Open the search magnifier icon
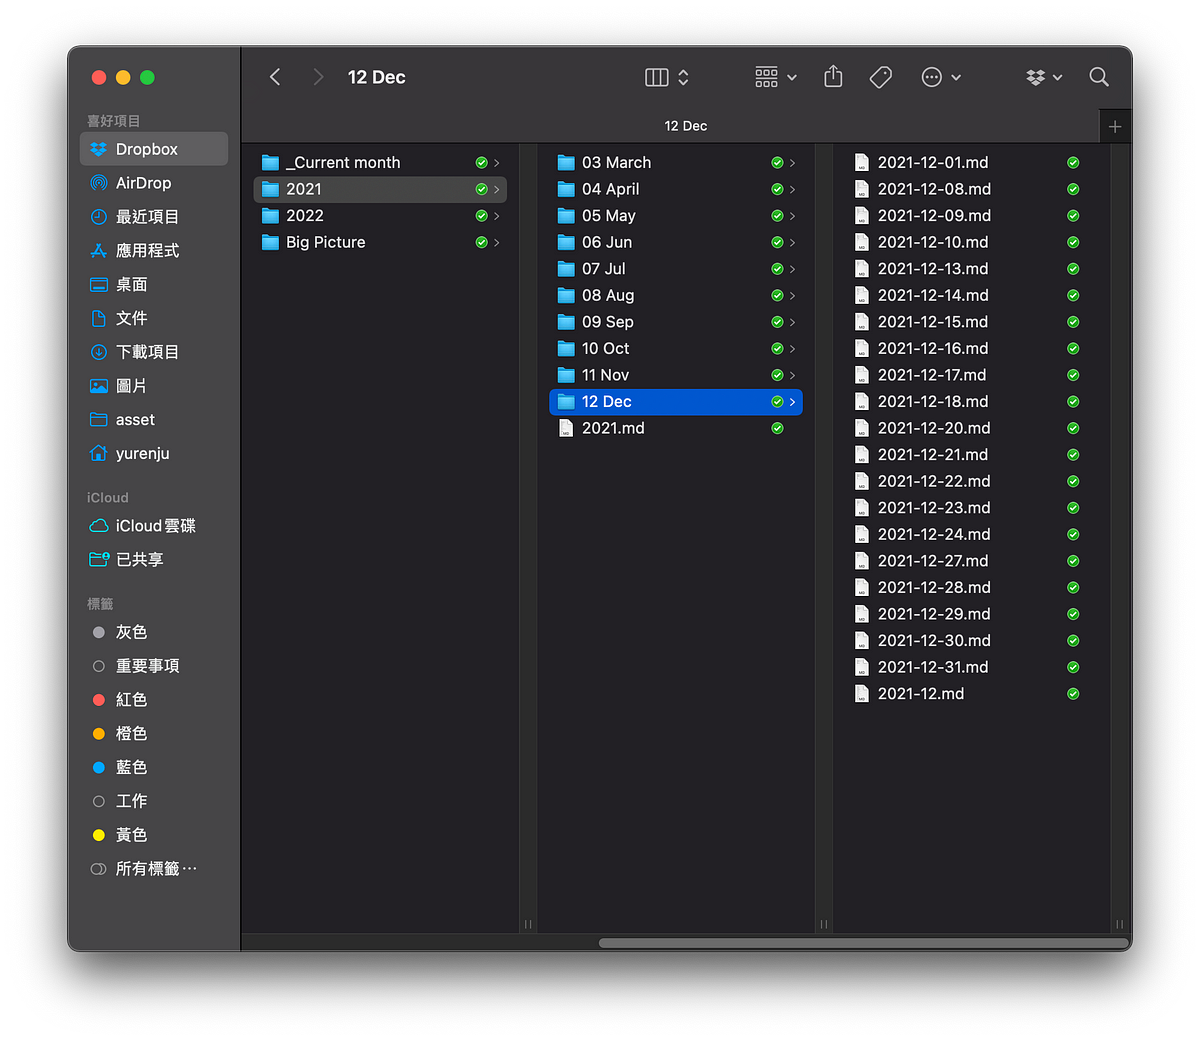Screen dimensions: 1200x1041 click(1099, 77)
